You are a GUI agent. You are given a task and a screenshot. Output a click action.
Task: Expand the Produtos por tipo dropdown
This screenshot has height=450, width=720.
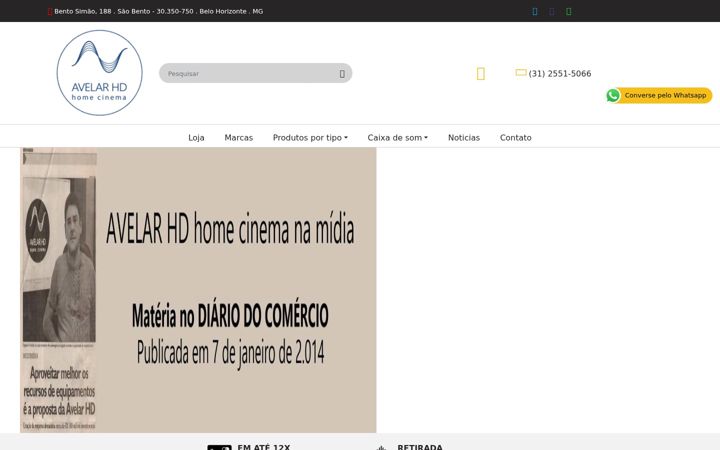(x=310, y=138)
